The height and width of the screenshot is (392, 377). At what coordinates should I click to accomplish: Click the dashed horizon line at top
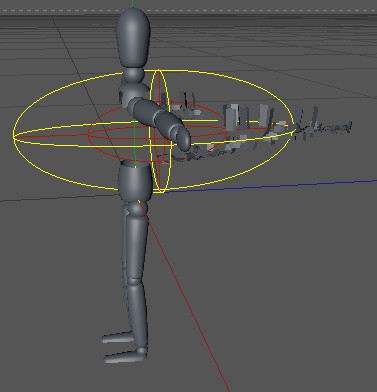(x=188, y=11)
